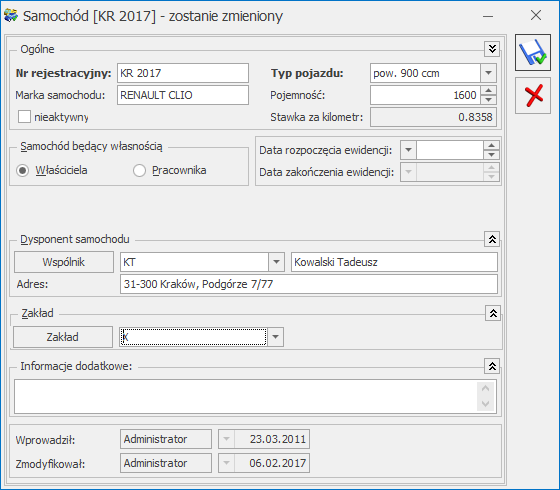Select the Pracownika radio button

point(139,171)
